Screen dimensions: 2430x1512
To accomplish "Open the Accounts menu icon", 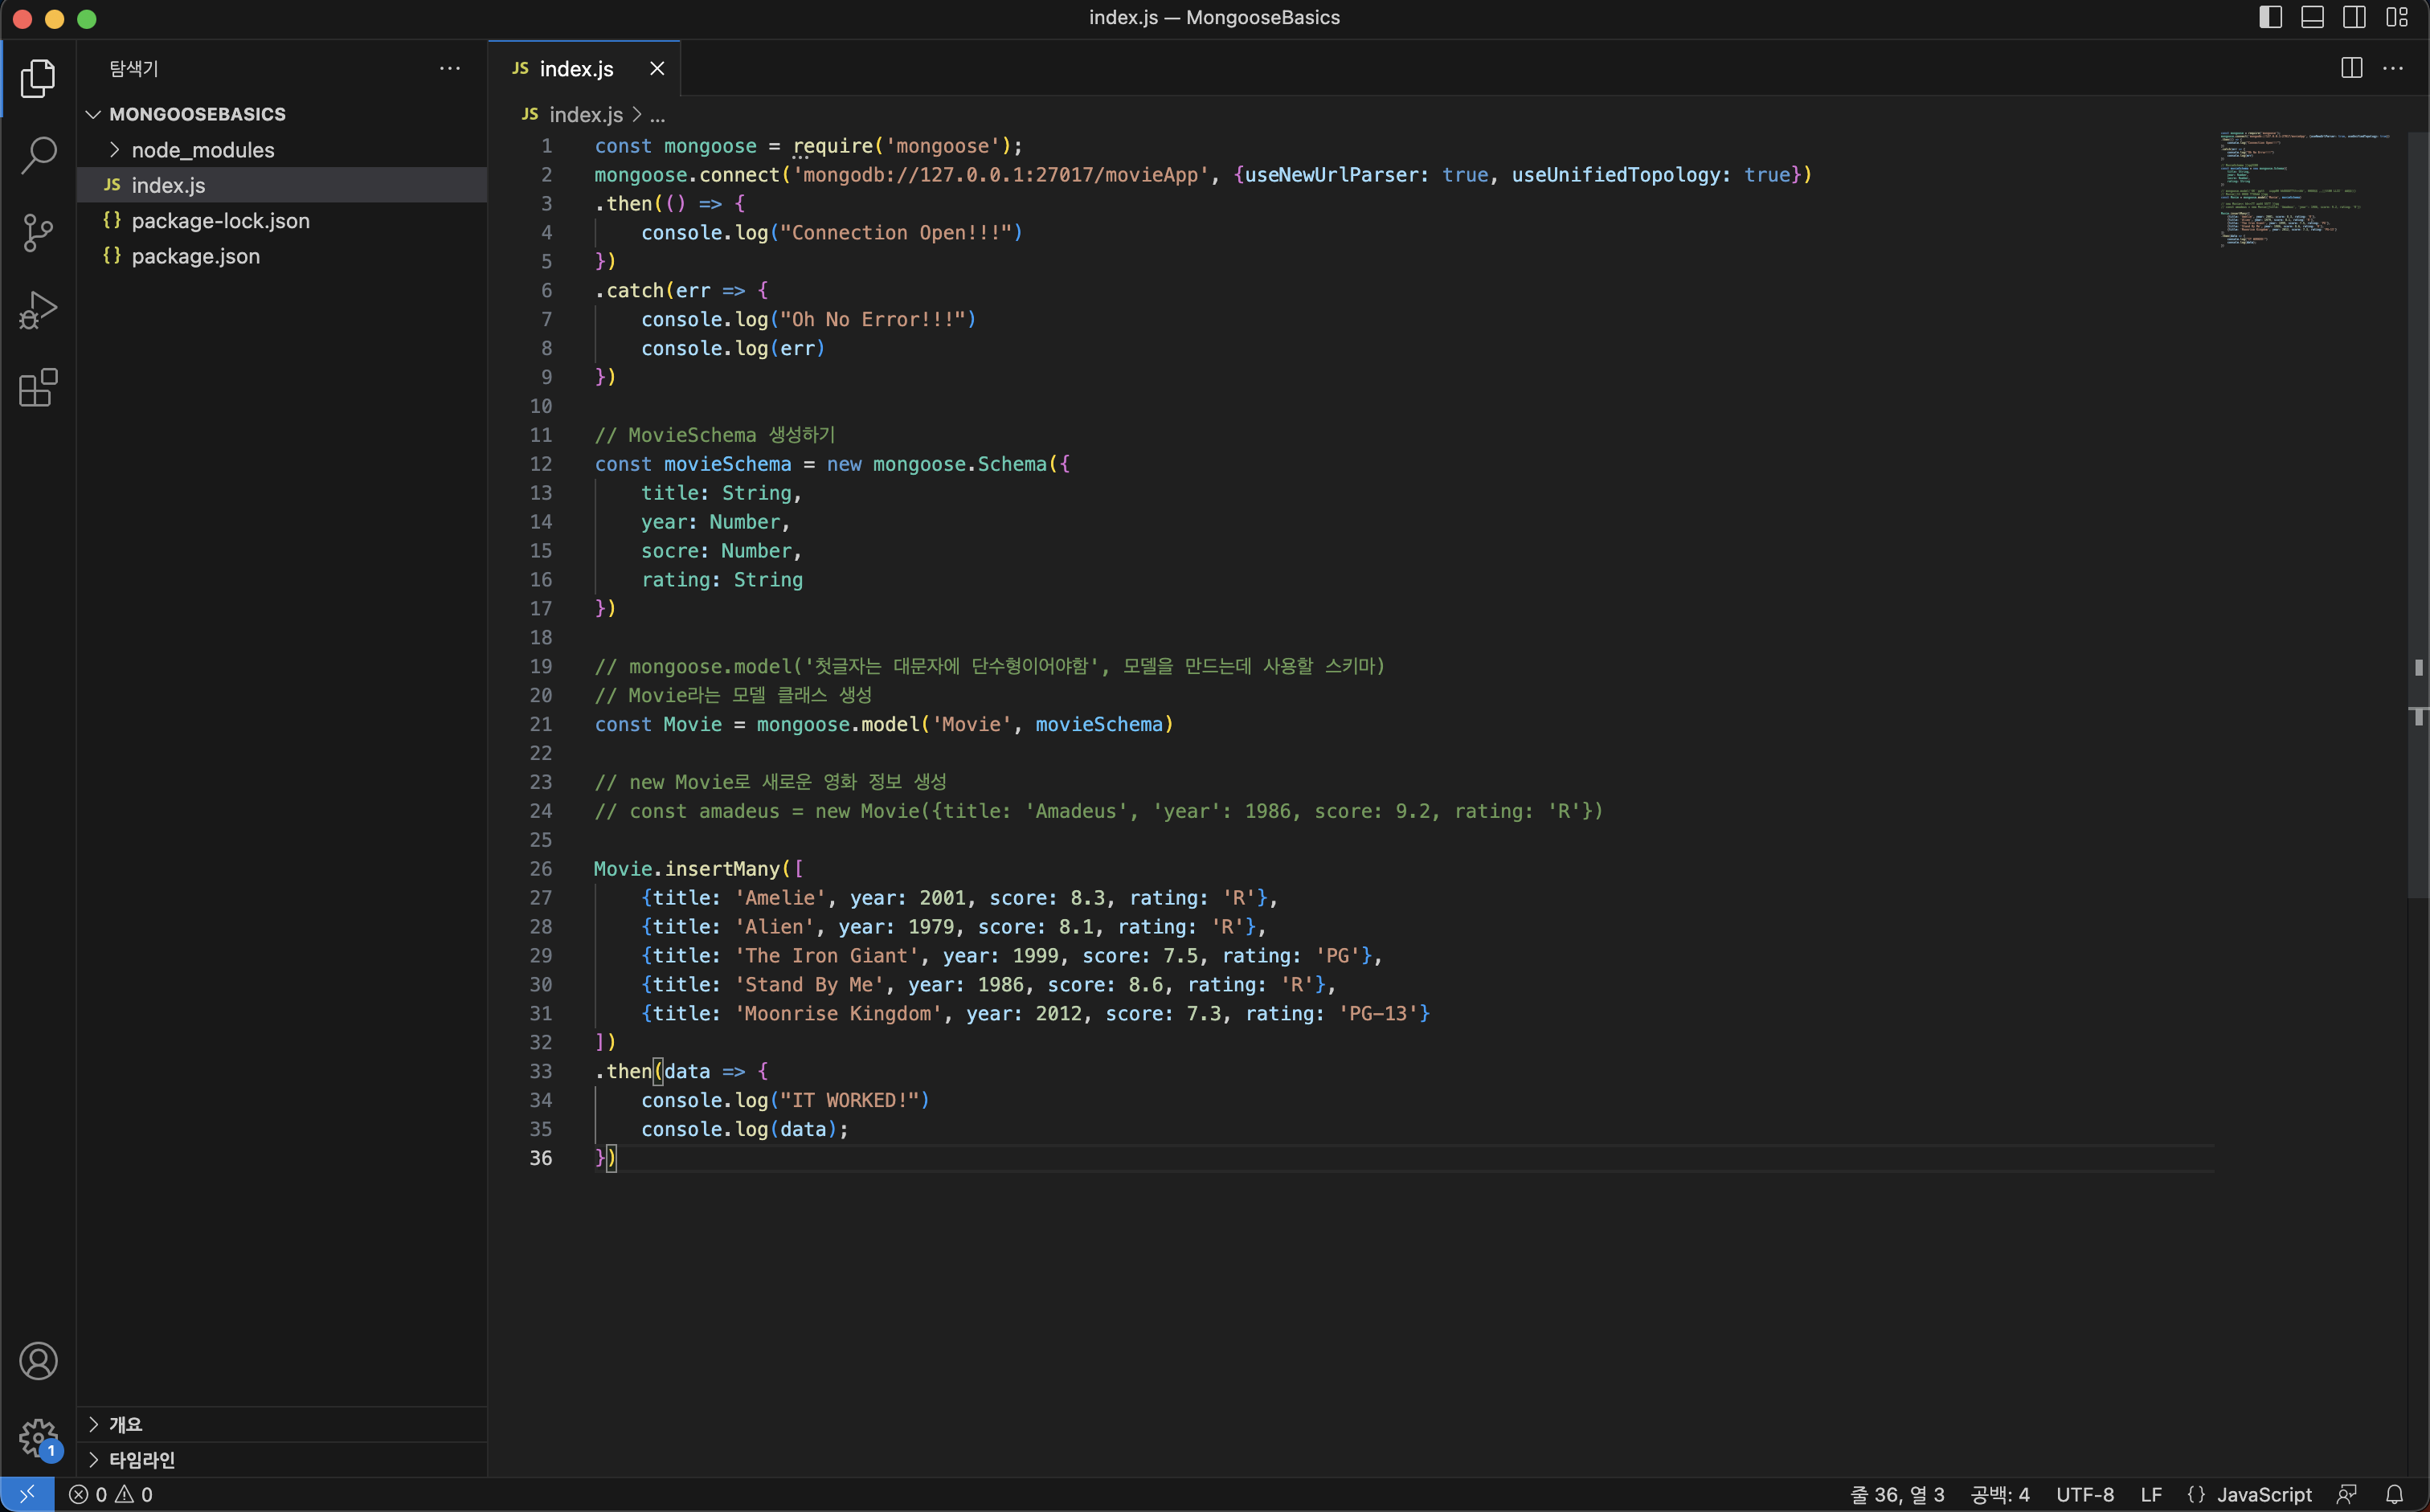I will [x=38, y=1361].
